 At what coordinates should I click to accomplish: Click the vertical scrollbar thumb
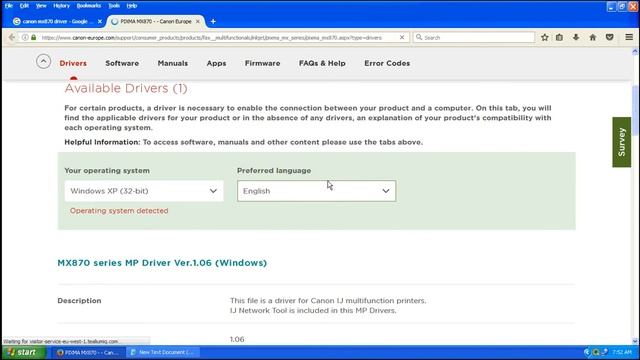(635, 110)
